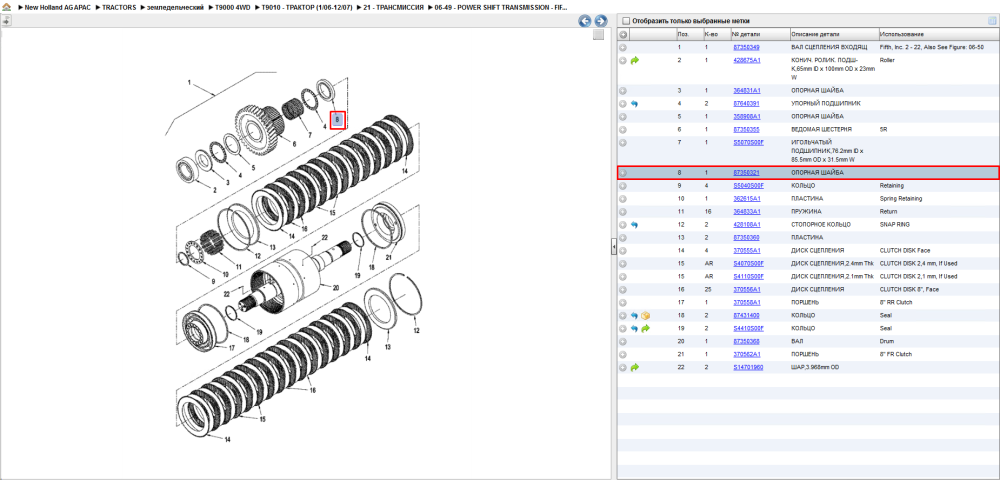Go to previous figure with left arrow
This screenshot has width=1000, height=480.
coord(584,21)
